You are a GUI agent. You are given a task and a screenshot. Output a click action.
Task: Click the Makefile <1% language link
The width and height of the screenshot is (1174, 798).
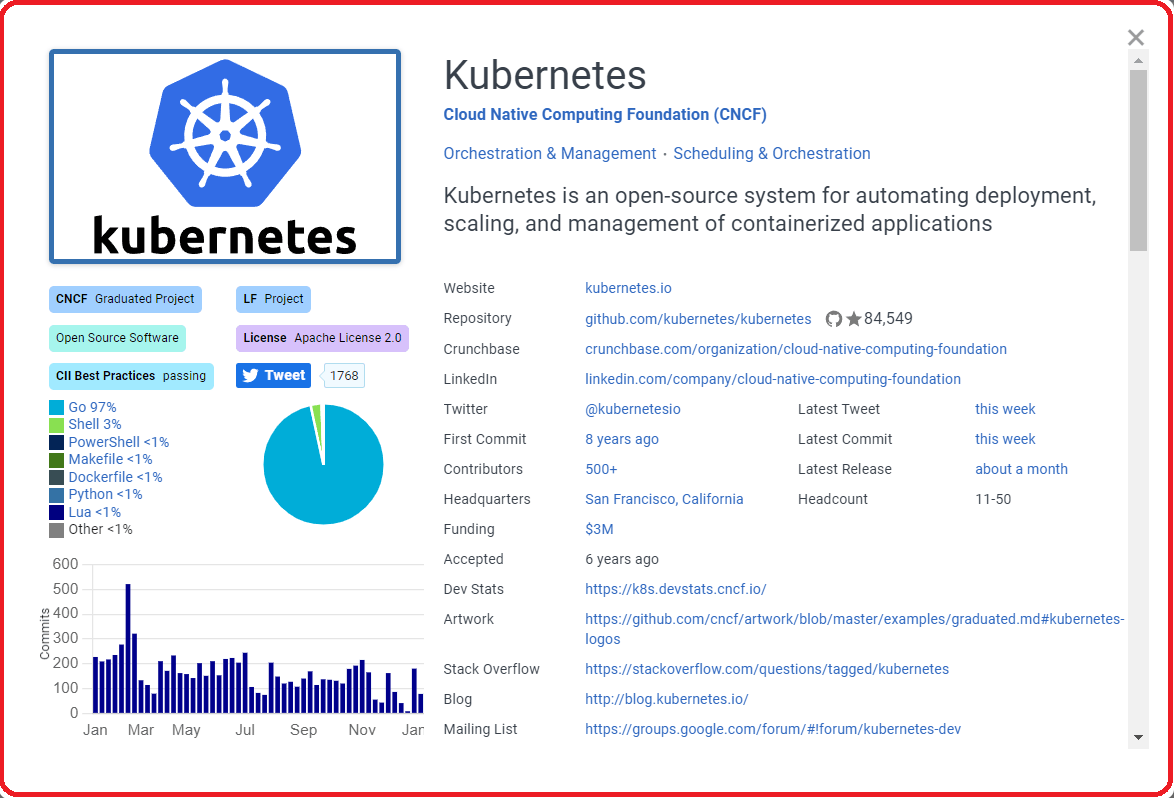tap(110, 460)
